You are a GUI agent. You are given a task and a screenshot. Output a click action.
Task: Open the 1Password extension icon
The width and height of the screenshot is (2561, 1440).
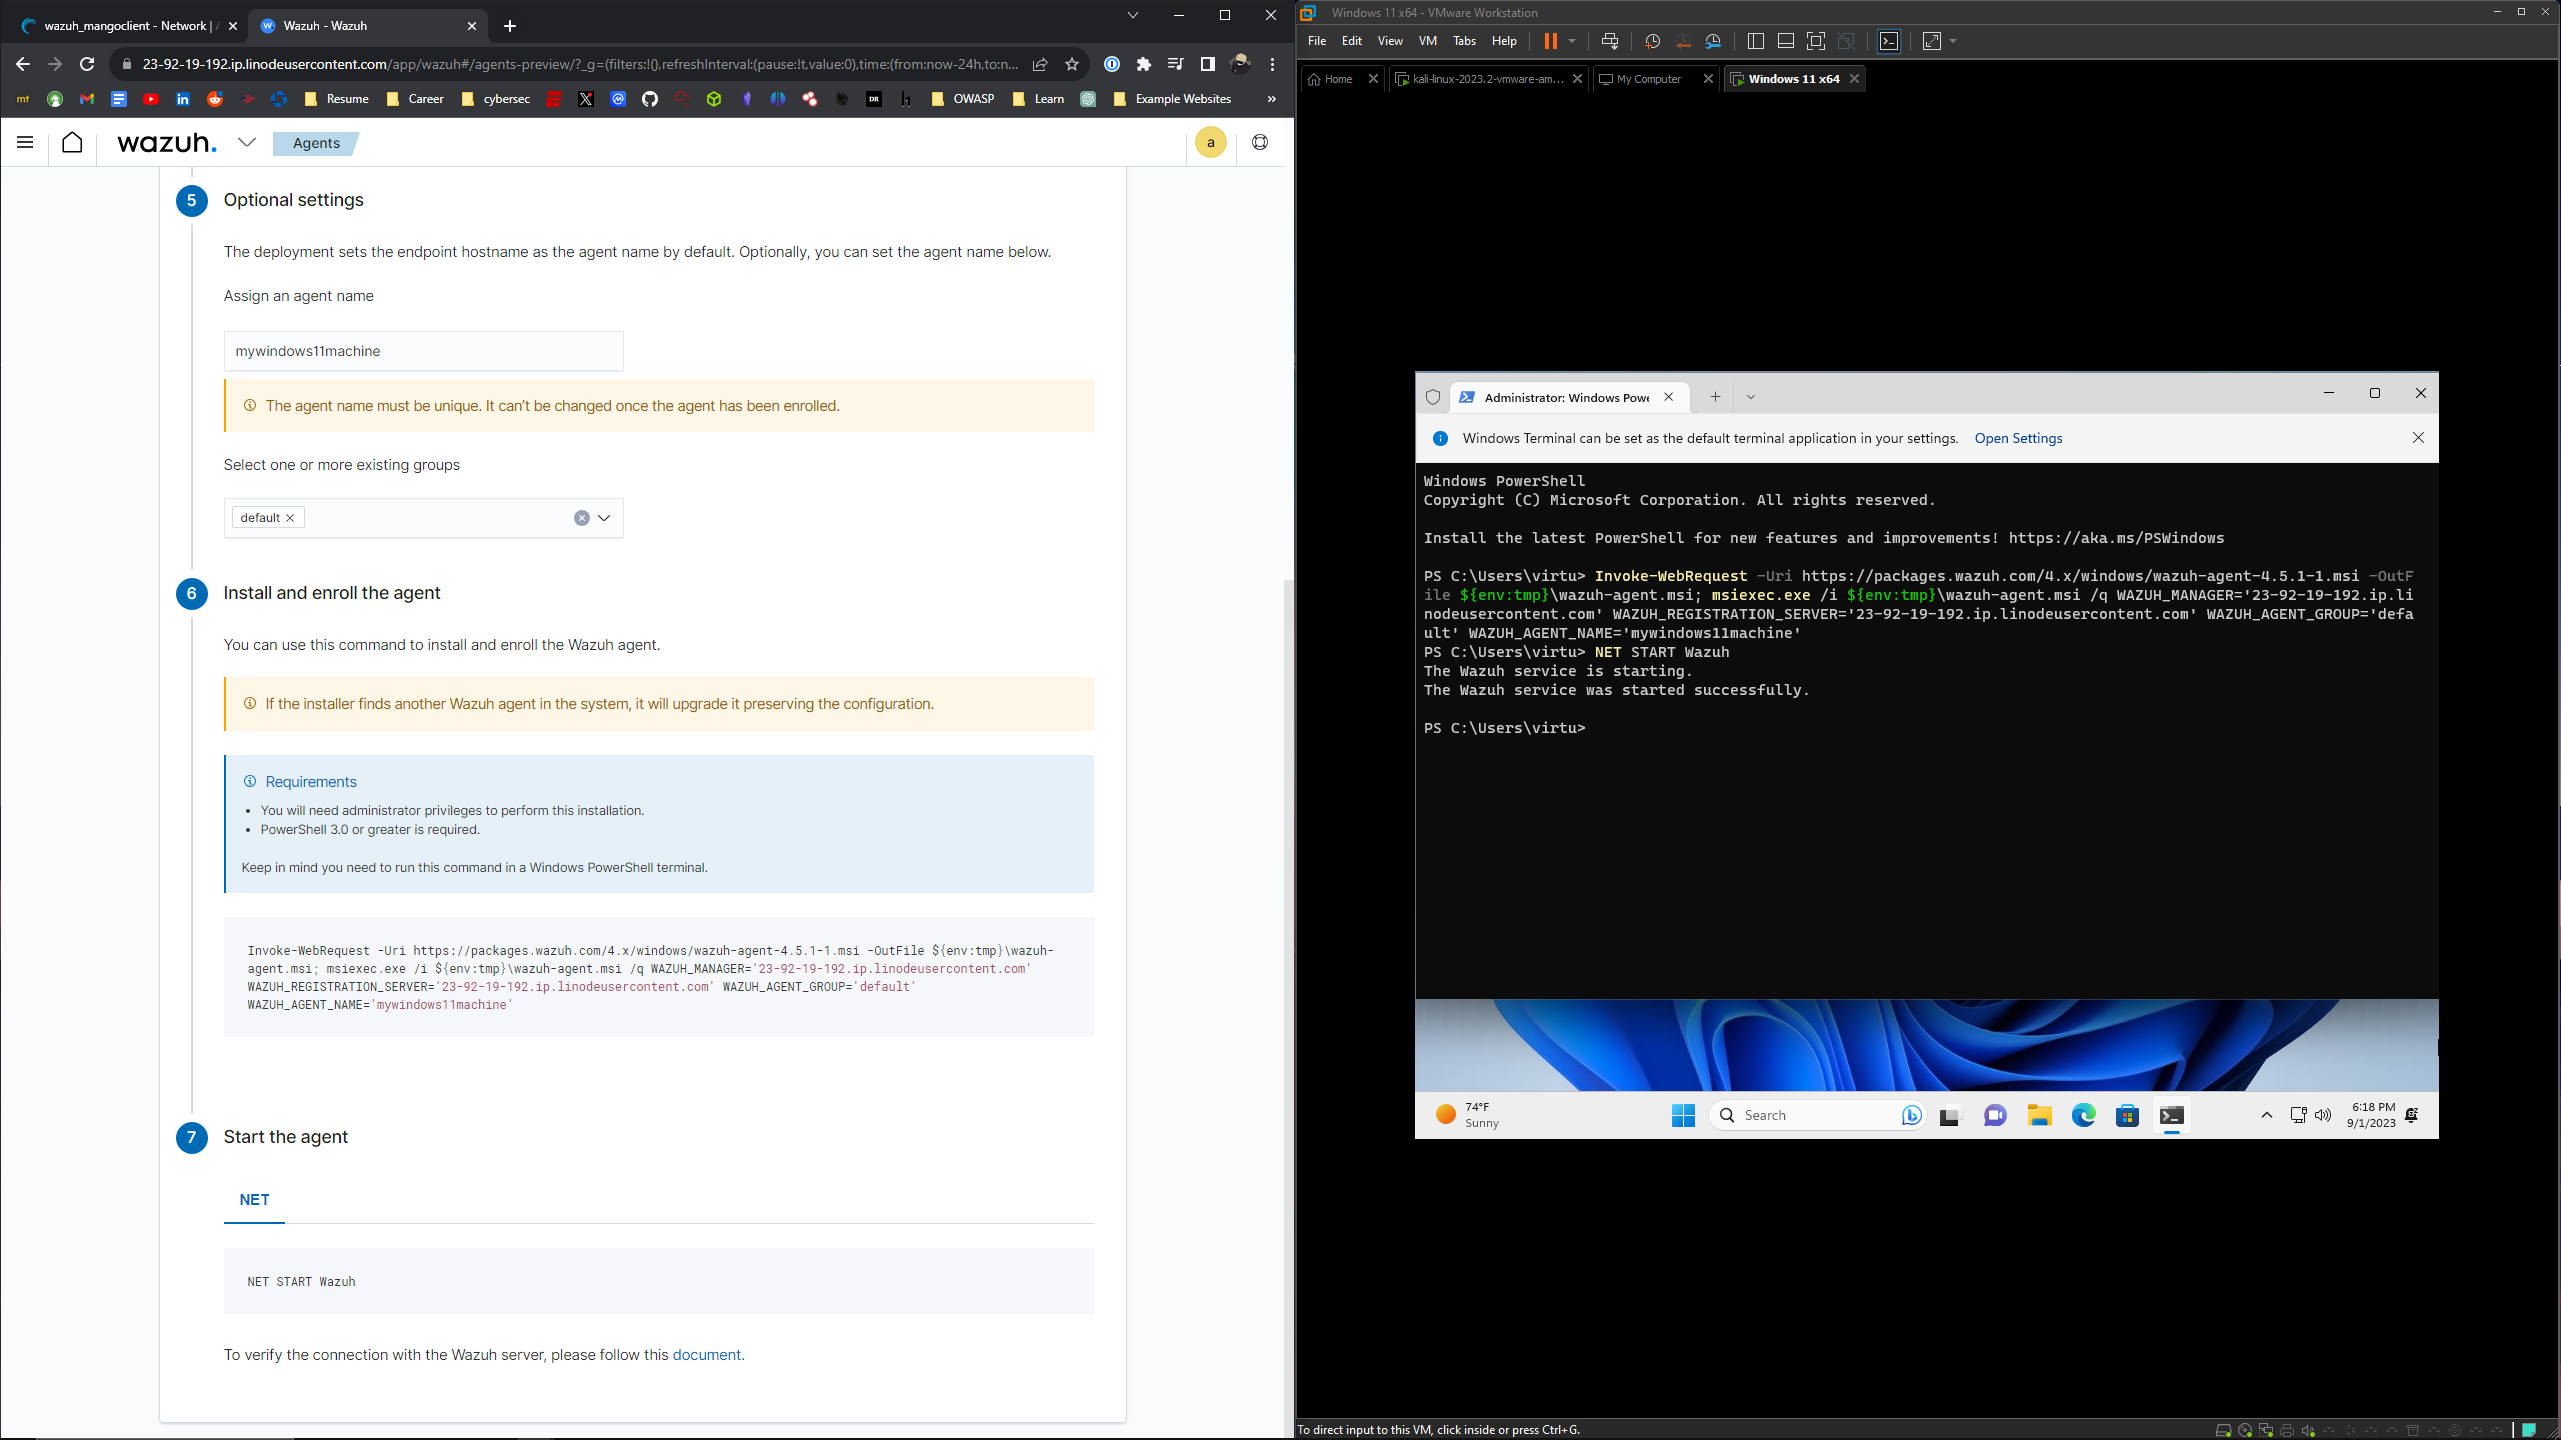click(1112, 64)
